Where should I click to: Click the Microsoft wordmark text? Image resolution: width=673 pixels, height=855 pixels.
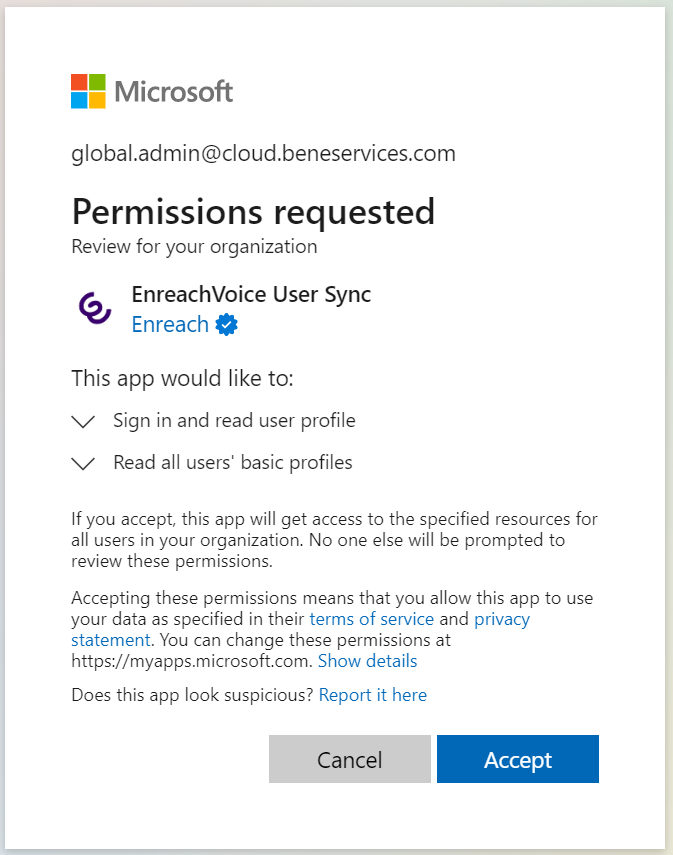coord(174,92)
